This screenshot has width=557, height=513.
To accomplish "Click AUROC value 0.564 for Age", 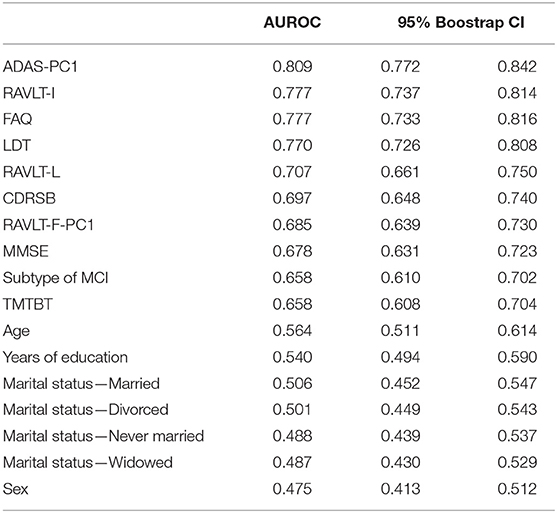I will point(292,331).
